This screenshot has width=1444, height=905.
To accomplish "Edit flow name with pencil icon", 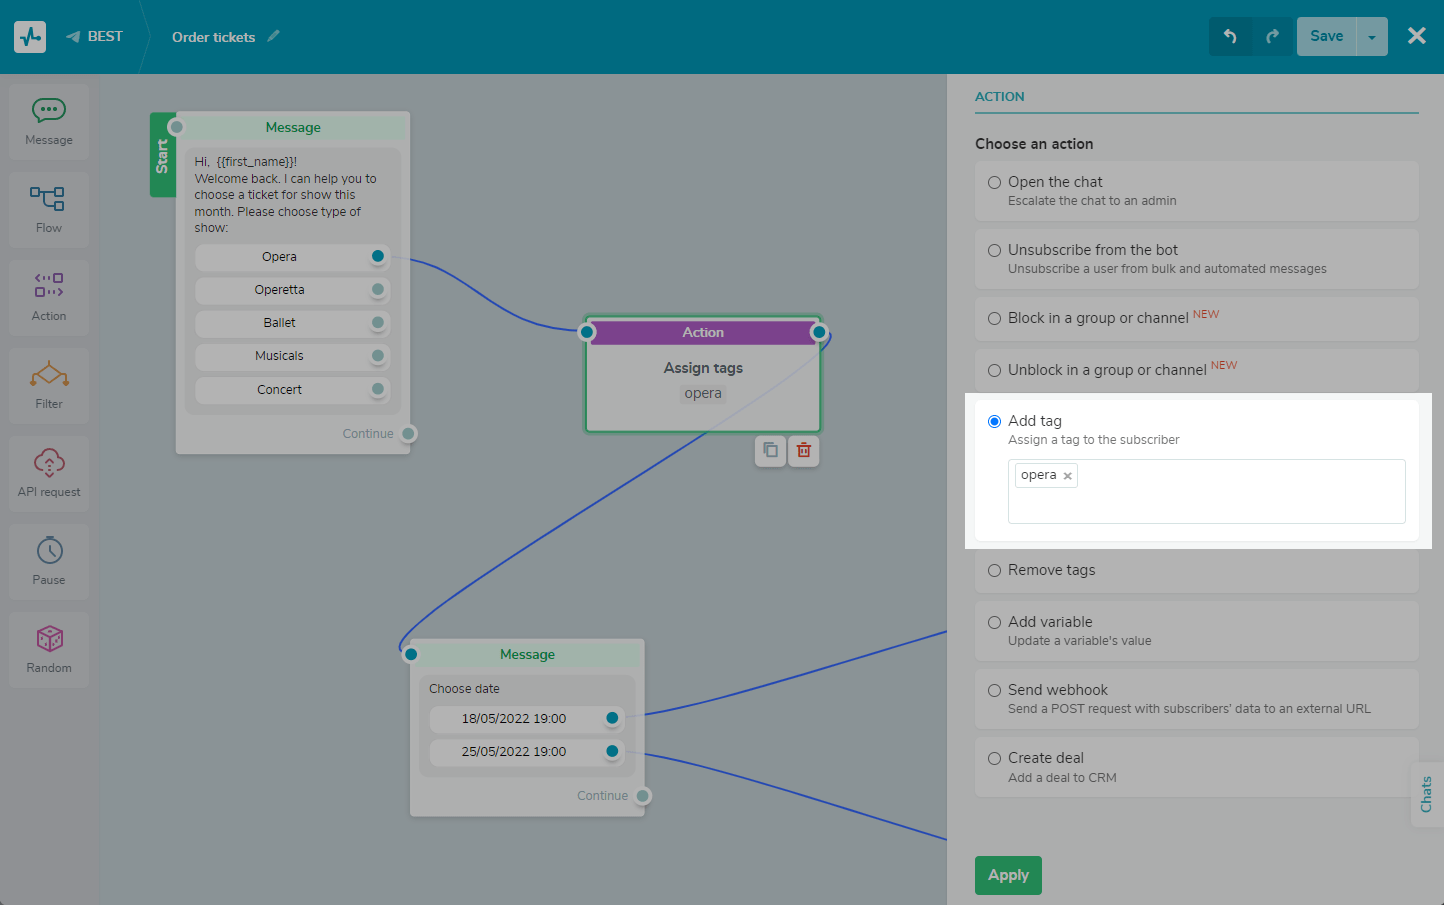I will point(274,37).
